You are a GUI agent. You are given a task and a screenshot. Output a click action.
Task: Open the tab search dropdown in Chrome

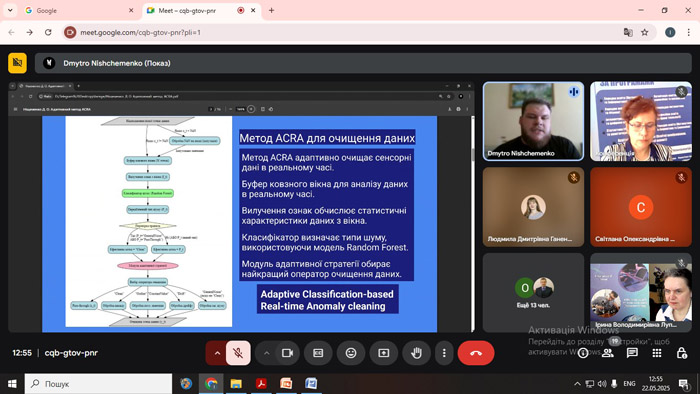tap(10, 10)
